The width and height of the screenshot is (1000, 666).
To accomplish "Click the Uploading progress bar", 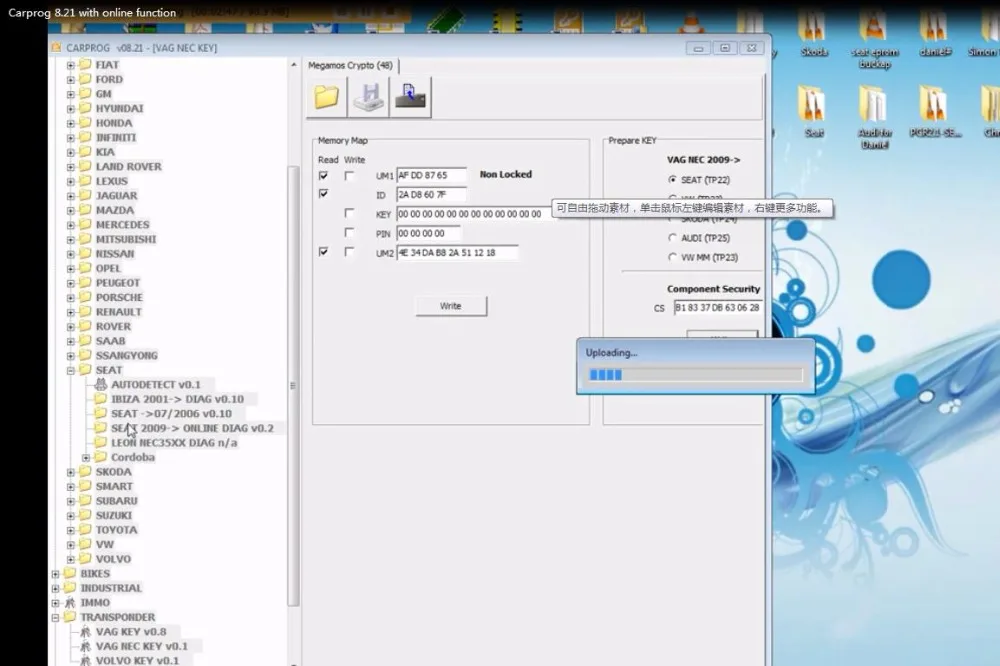I will [x=695, y=374].
